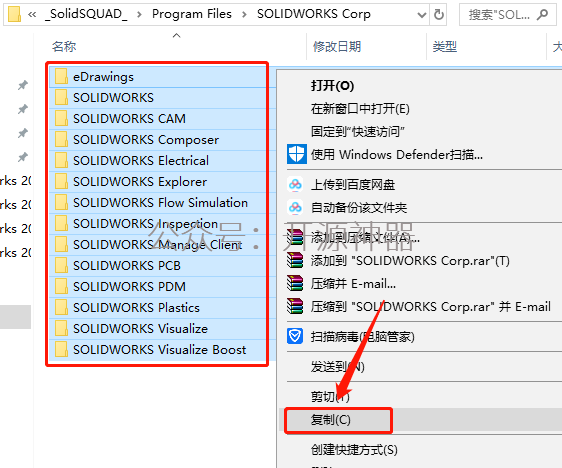This screenshot has height=468, width=562.
Task: Click the 电脑管家 virus scan shield icon
Action: 295,336
